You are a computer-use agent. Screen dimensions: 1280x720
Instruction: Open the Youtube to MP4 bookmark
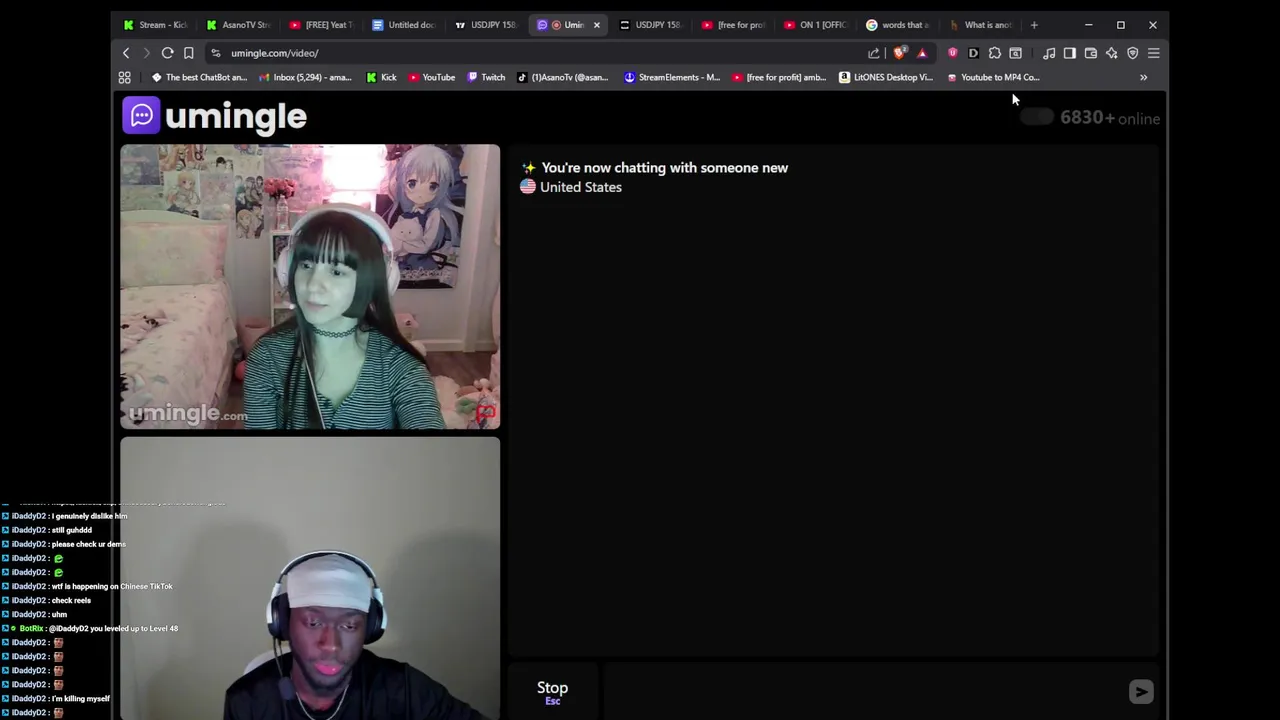992,77
